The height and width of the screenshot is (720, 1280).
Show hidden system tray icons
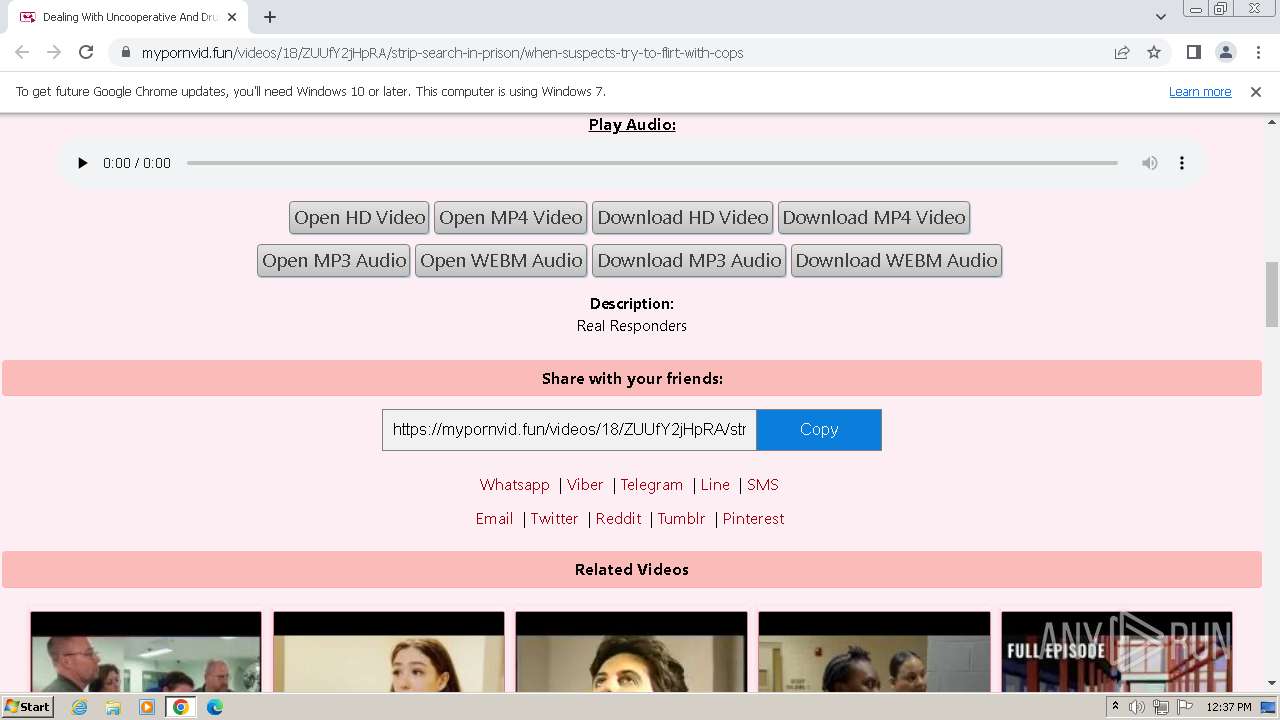click(x=1115, y=707)
